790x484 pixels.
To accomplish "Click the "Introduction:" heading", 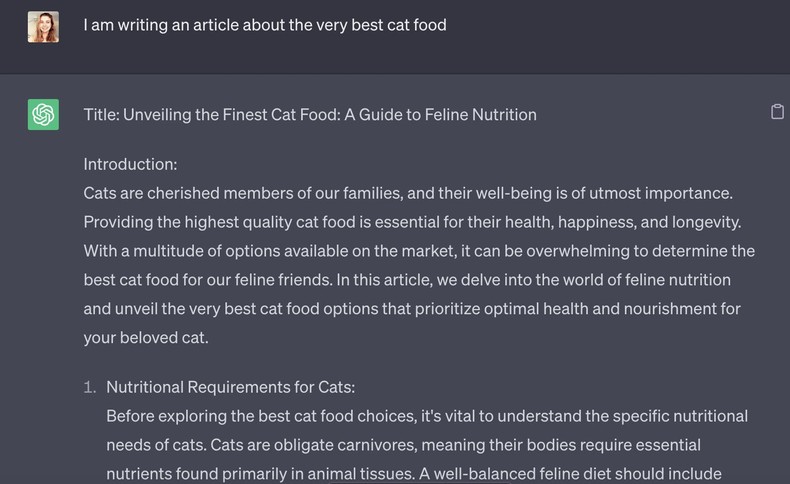I will [130, 164].
